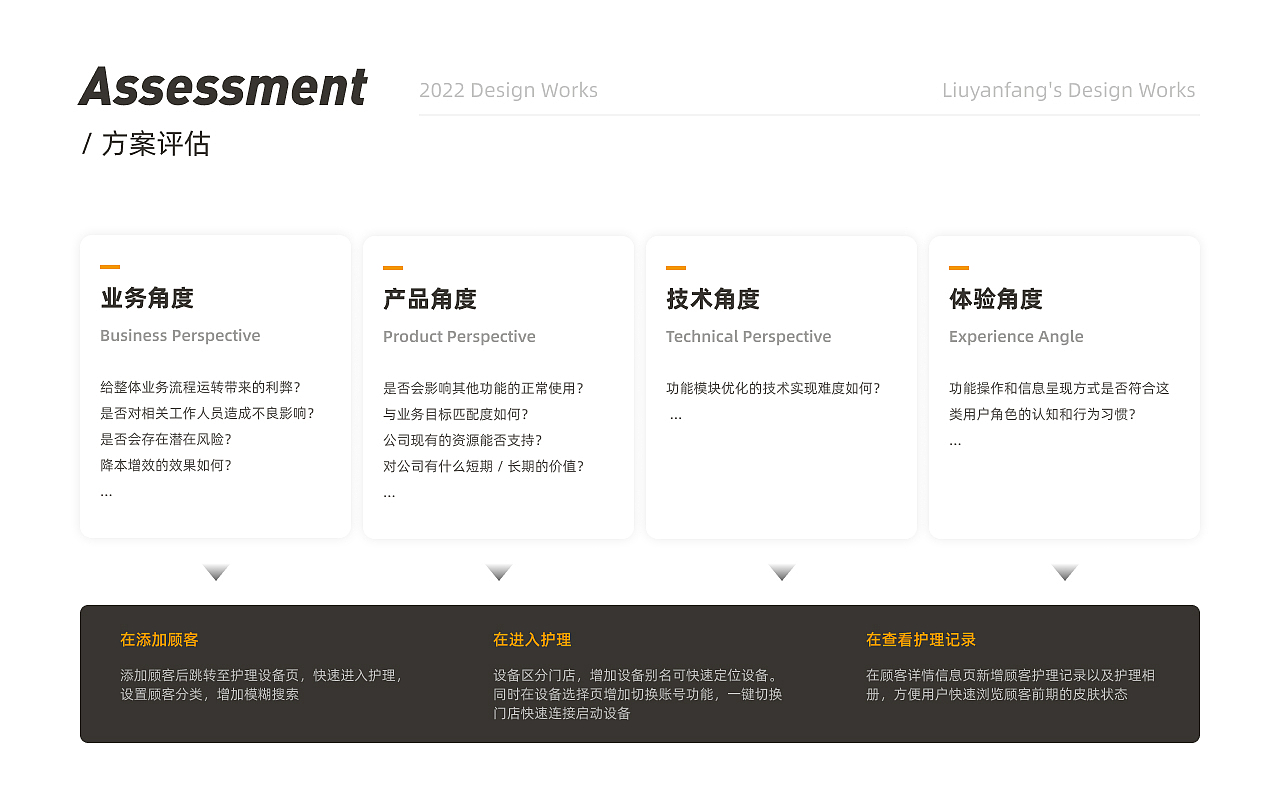The height and width of the screenshot is (800, 1280).
Task: Click line 是否会存在潜在风险？
Action: [166, 439]
